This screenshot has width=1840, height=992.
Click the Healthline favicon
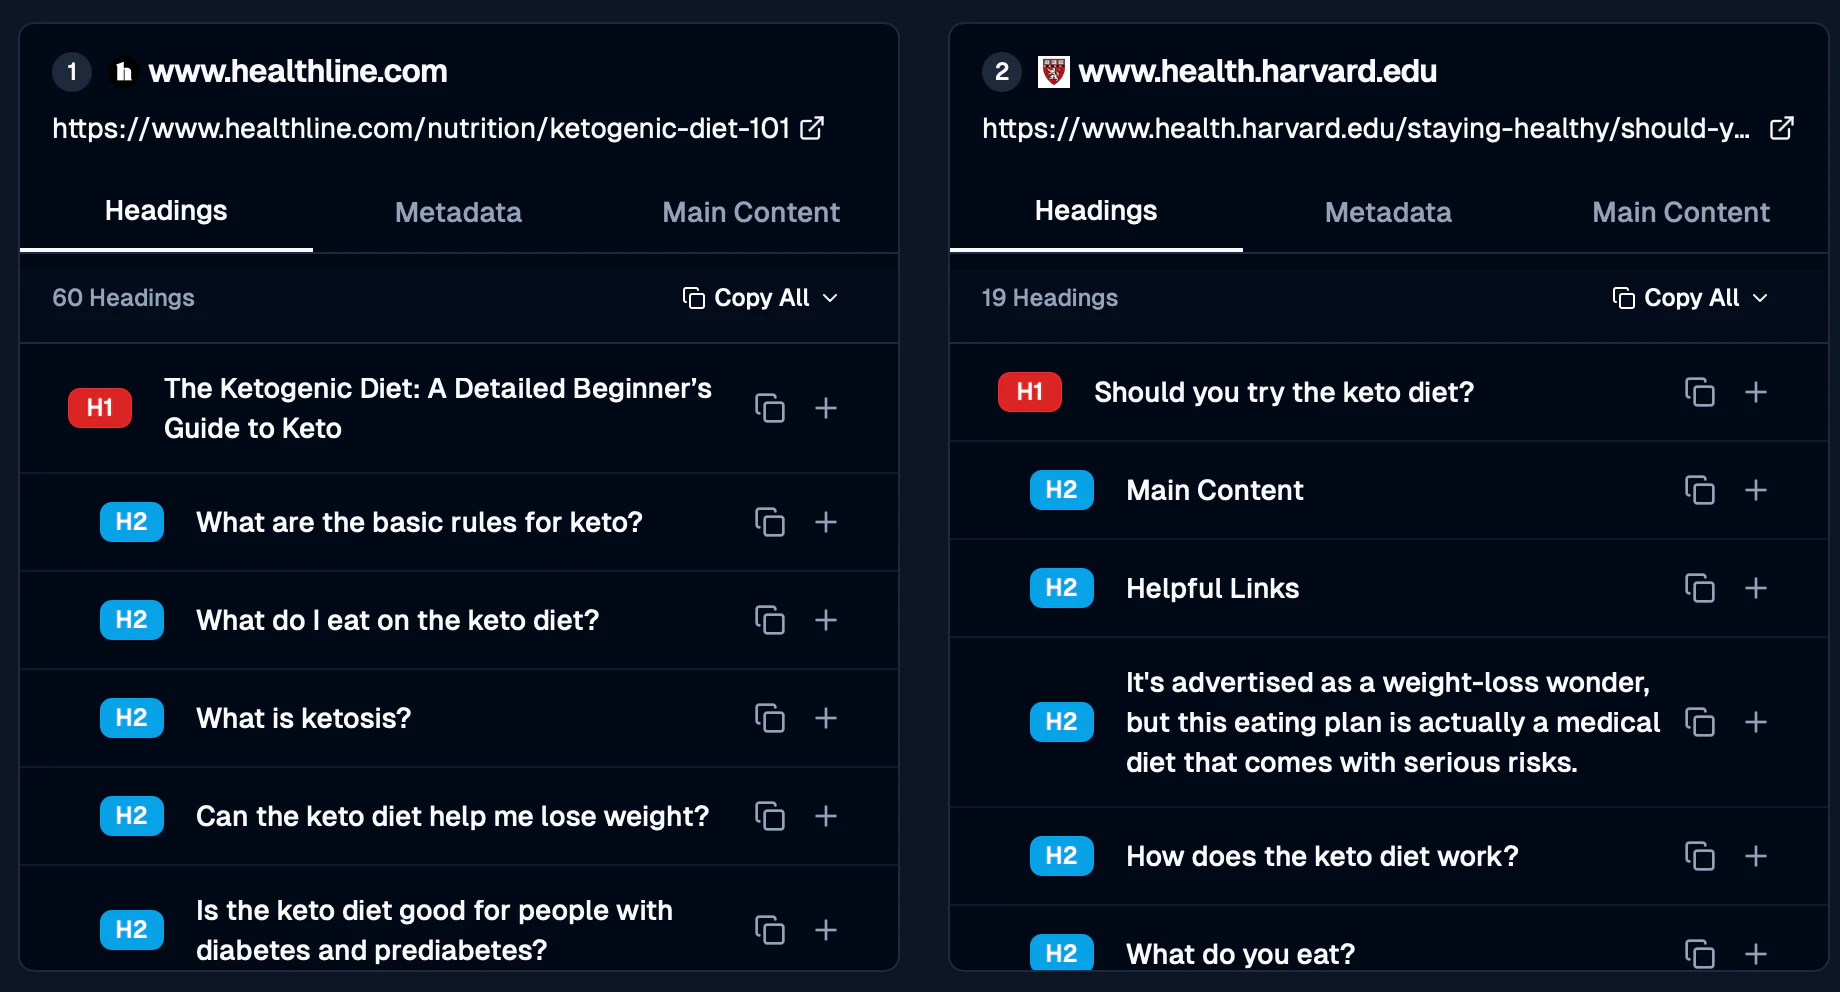[x=122, y=71]
